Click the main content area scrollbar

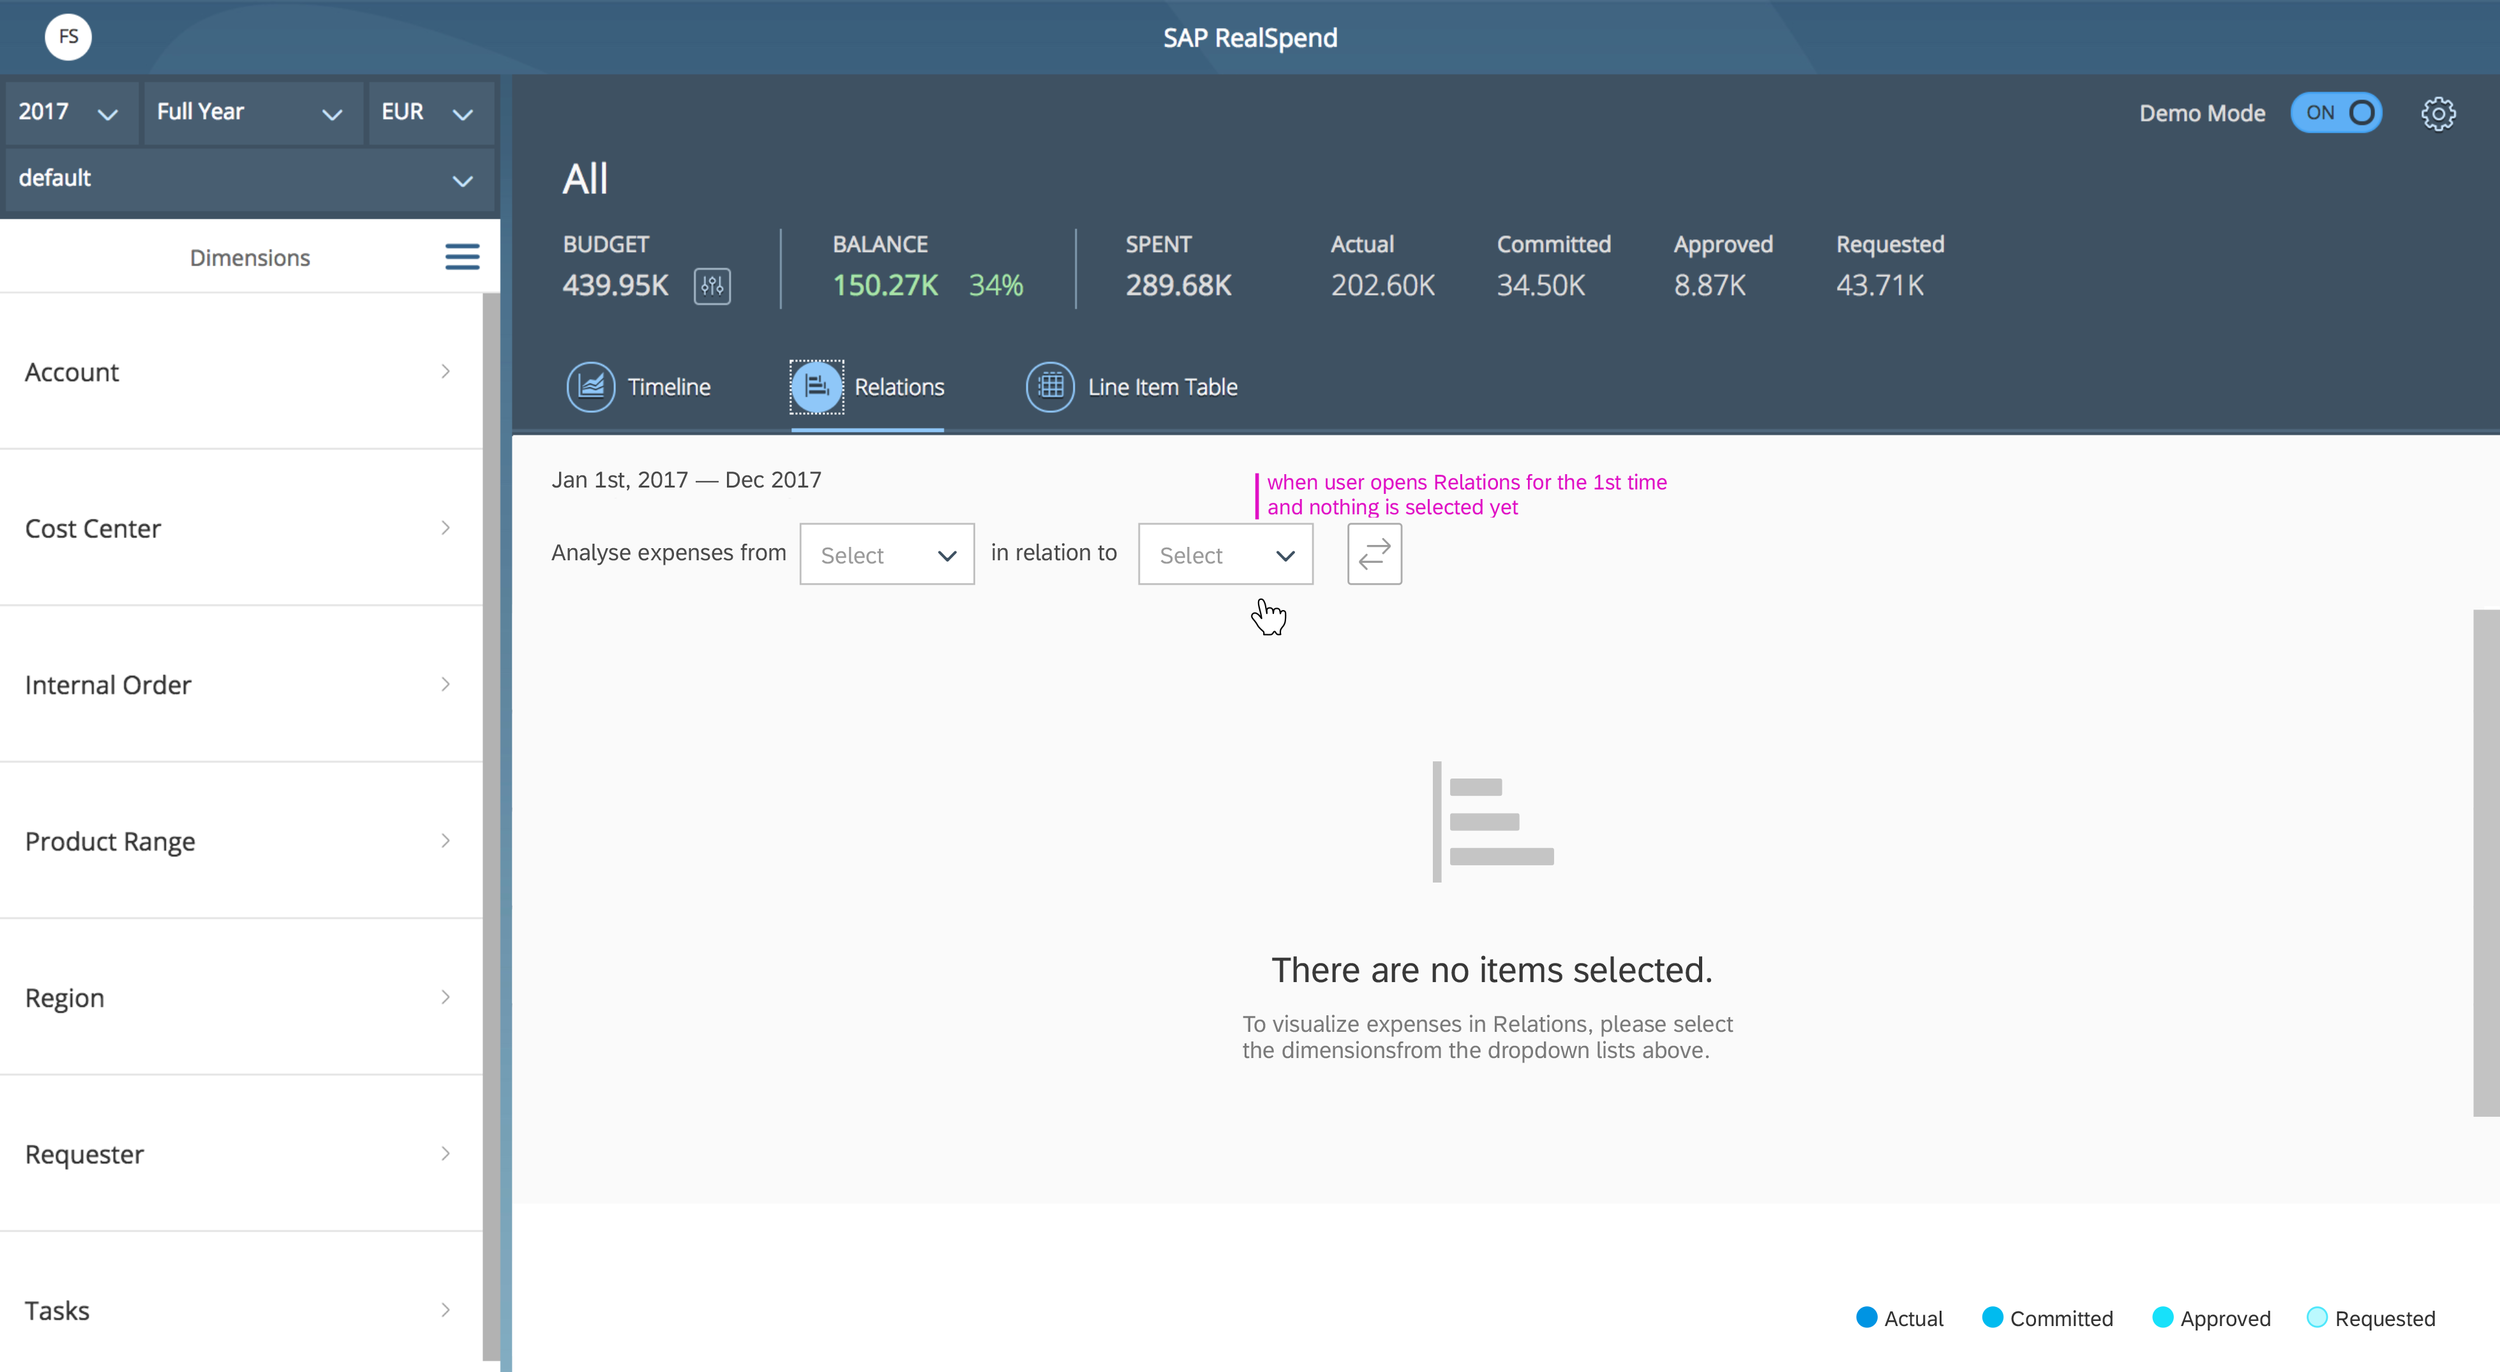[x=2486, y=862]
